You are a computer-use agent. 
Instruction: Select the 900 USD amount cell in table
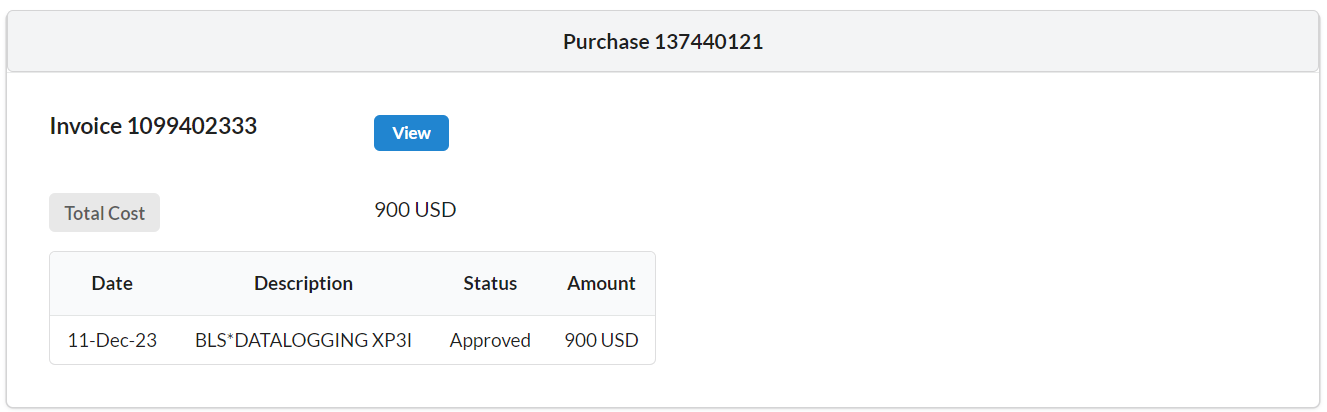click(601, 340)
